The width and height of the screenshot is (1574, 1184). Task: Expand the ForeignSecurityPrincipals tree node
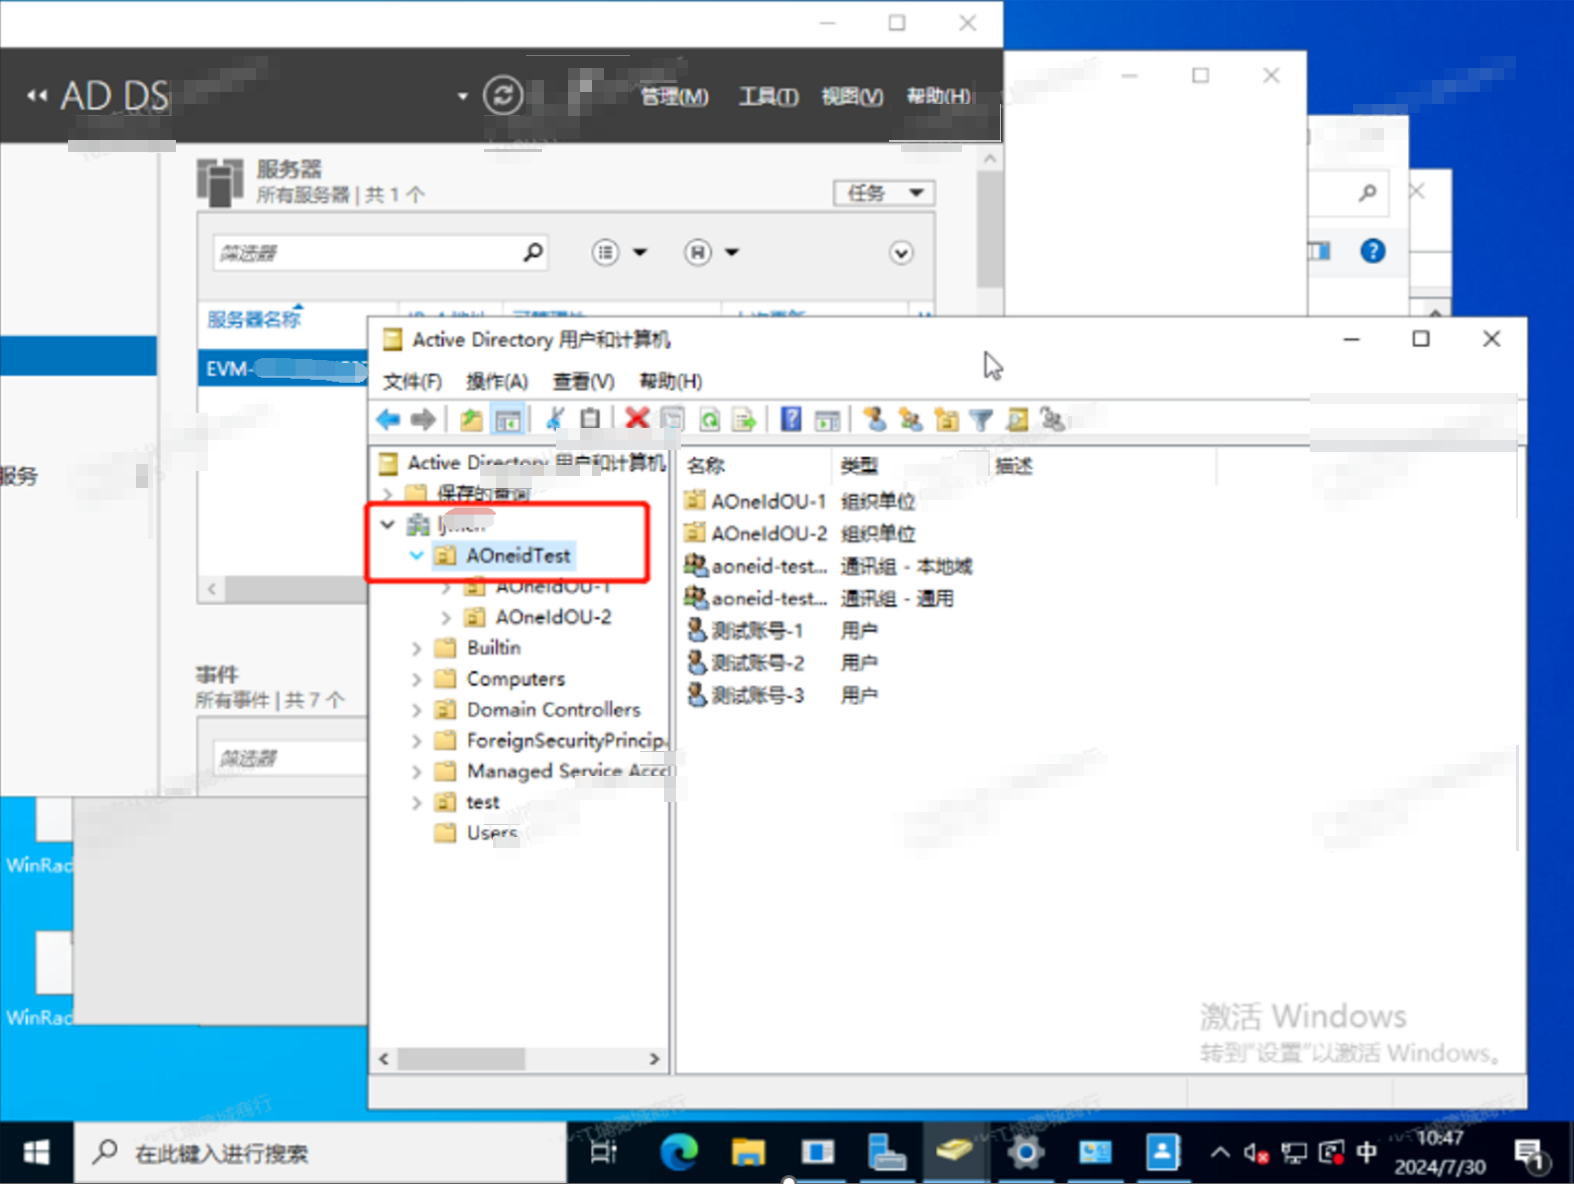[417, 742]
